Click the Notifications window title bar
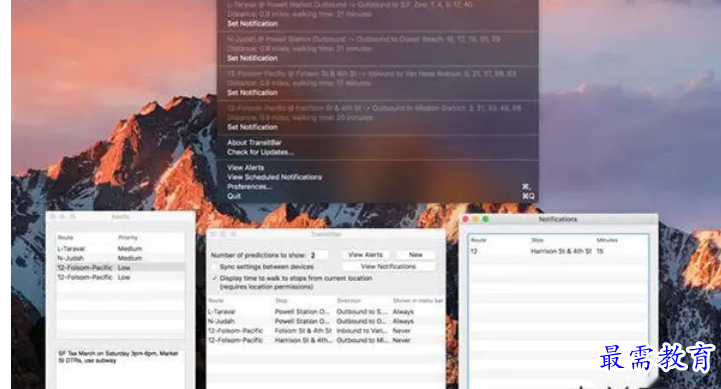This screenshot has height=389, width=721. 558,219
